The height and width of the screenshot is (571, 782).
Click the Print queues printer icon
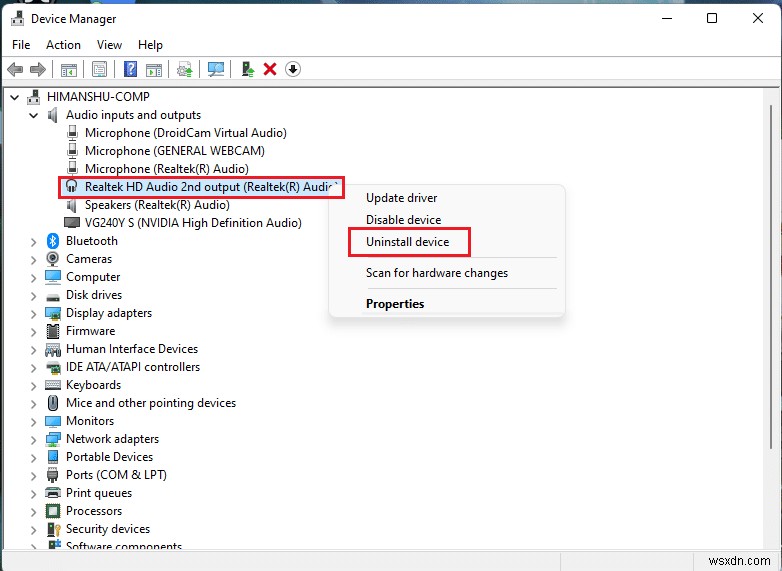point(53,493)
